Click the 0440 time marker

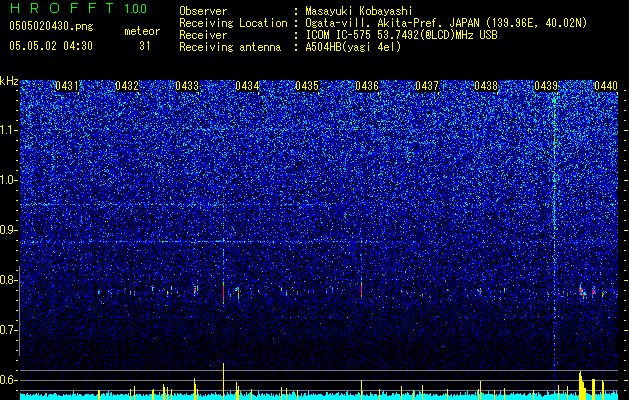click(606, 86)
